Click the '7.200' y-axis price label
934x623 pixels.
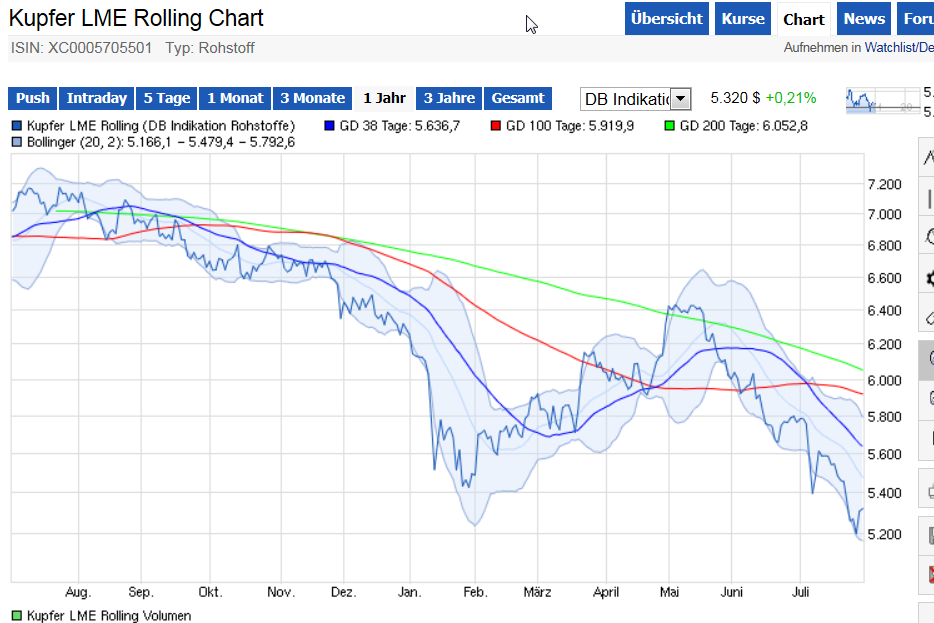(x=885, y=184)
